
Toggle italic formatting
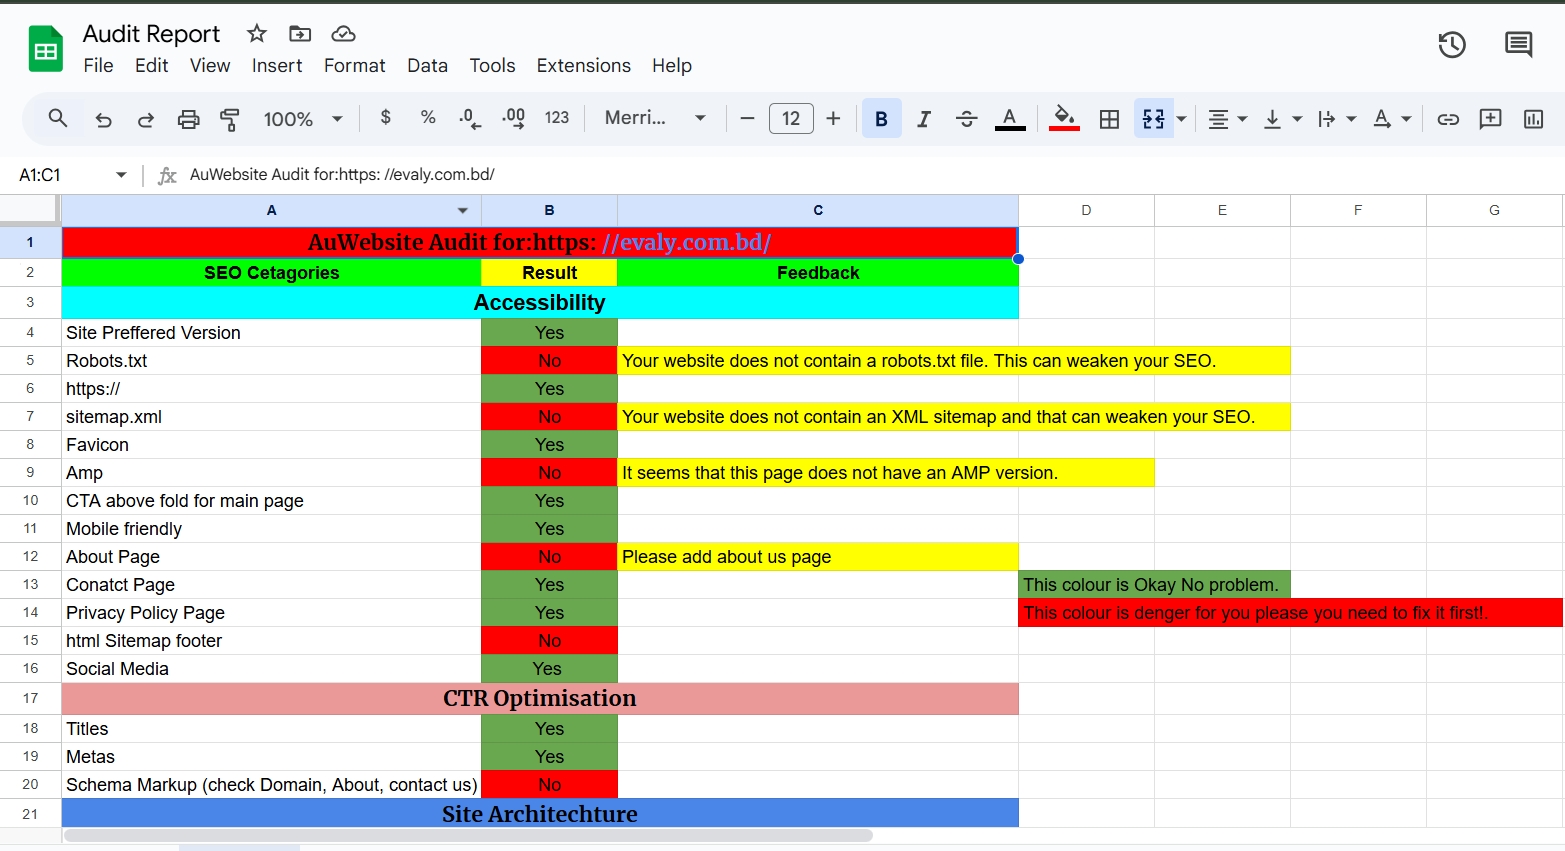click(x=923, y=118)
